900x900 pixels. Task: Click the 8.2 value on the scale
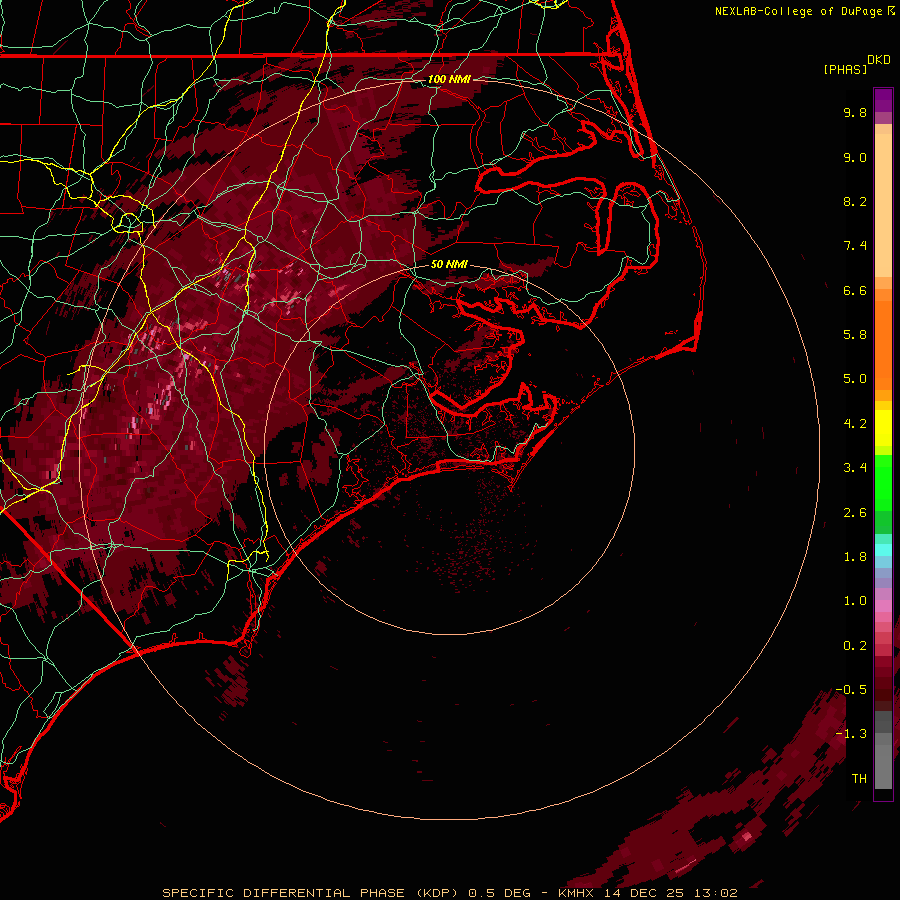point(855,201)
